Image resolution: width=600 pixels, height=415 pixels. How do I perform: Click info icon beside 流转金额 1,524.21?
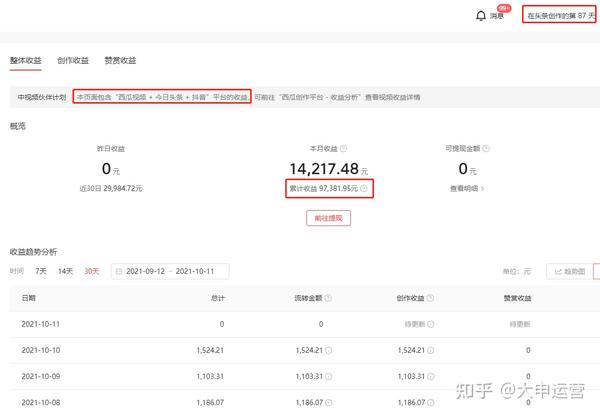click(x=329, y=350)
